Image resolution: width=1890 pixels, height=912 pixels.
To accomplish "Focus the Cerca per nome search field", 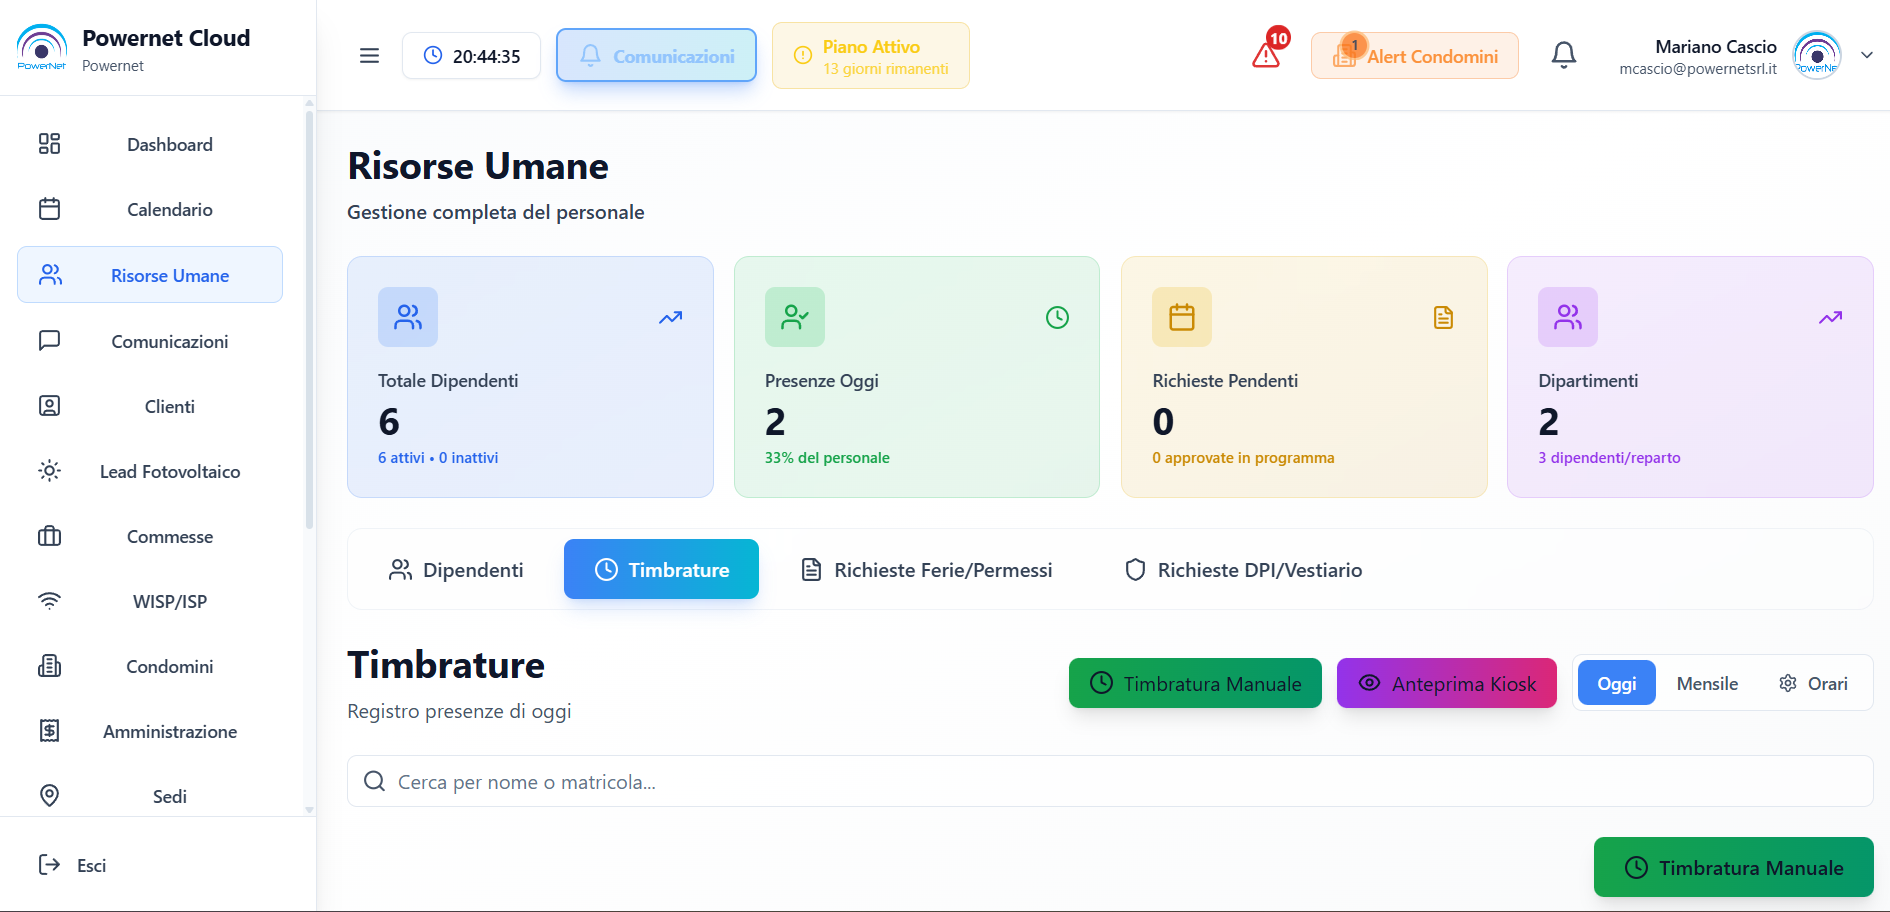I will (x=1110, y=782).
